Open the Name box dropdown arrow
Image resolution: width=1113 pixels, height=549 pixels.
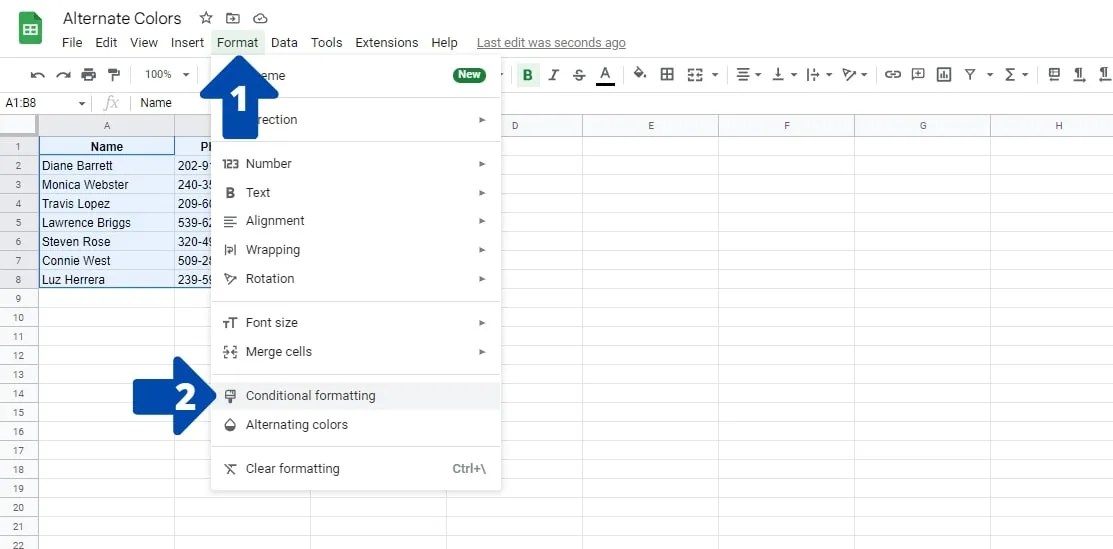pyautogui.click(x=82, y=104)
